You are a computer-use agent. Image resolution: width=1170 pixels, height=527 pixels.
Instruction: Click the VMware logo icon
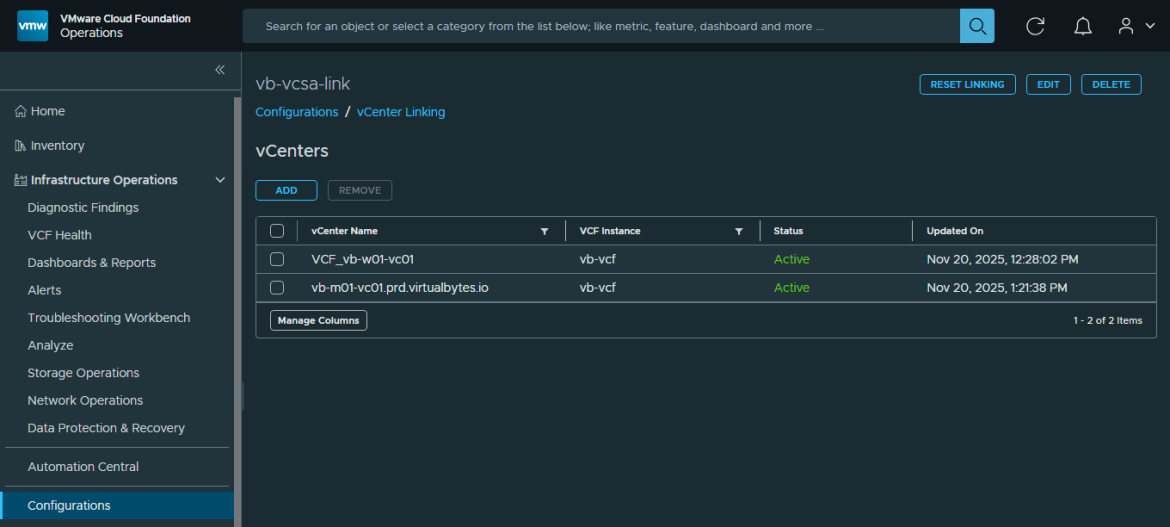32,26
